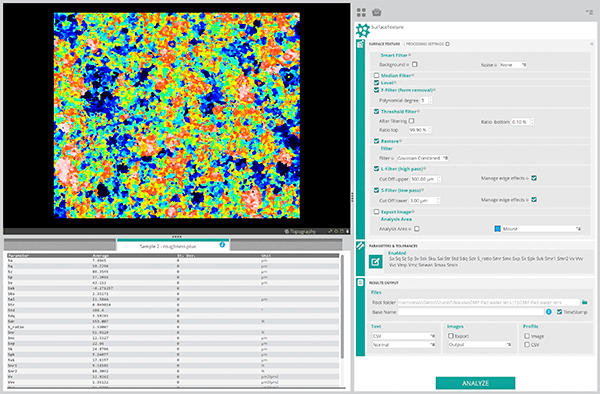Open the Mouse analysis area dropdown

coord(541,228)
